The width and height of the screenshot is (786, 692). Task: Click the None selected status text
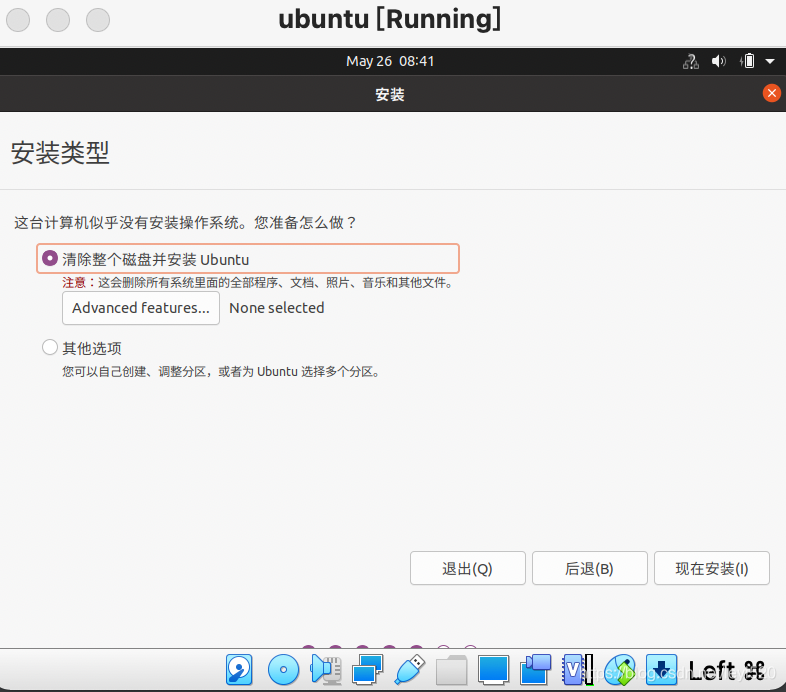click(x=277, y=308)
